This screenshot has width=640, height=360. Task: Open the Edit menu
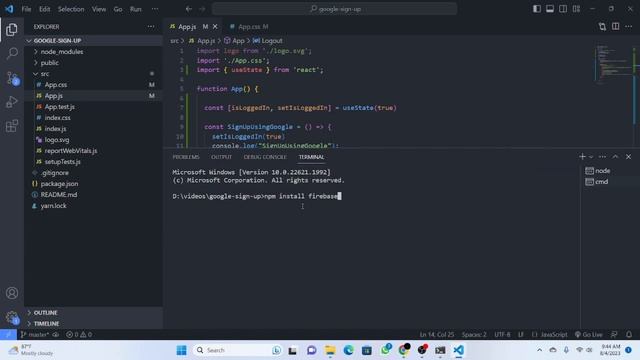click(x=44, y=9)
